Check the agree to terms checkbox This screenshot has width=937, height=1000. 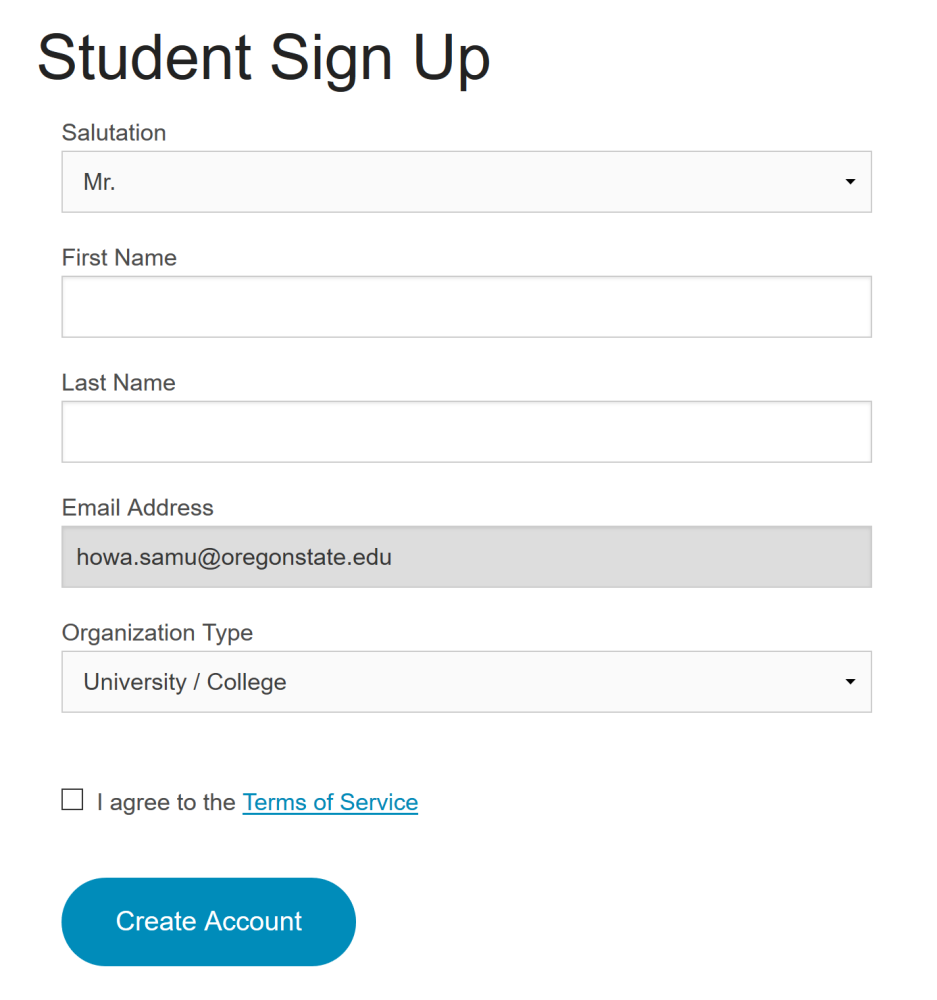(72, 800)
